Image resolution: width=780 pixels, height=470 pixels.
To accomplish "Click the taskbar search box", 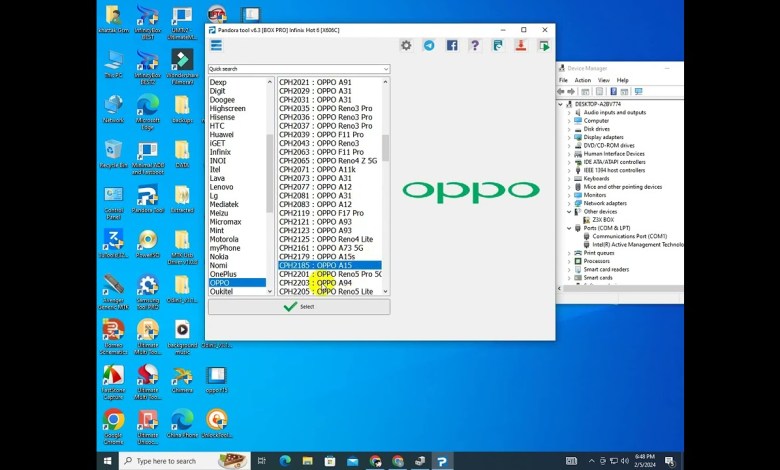I will pyautogui.click(x=184, y=461).
